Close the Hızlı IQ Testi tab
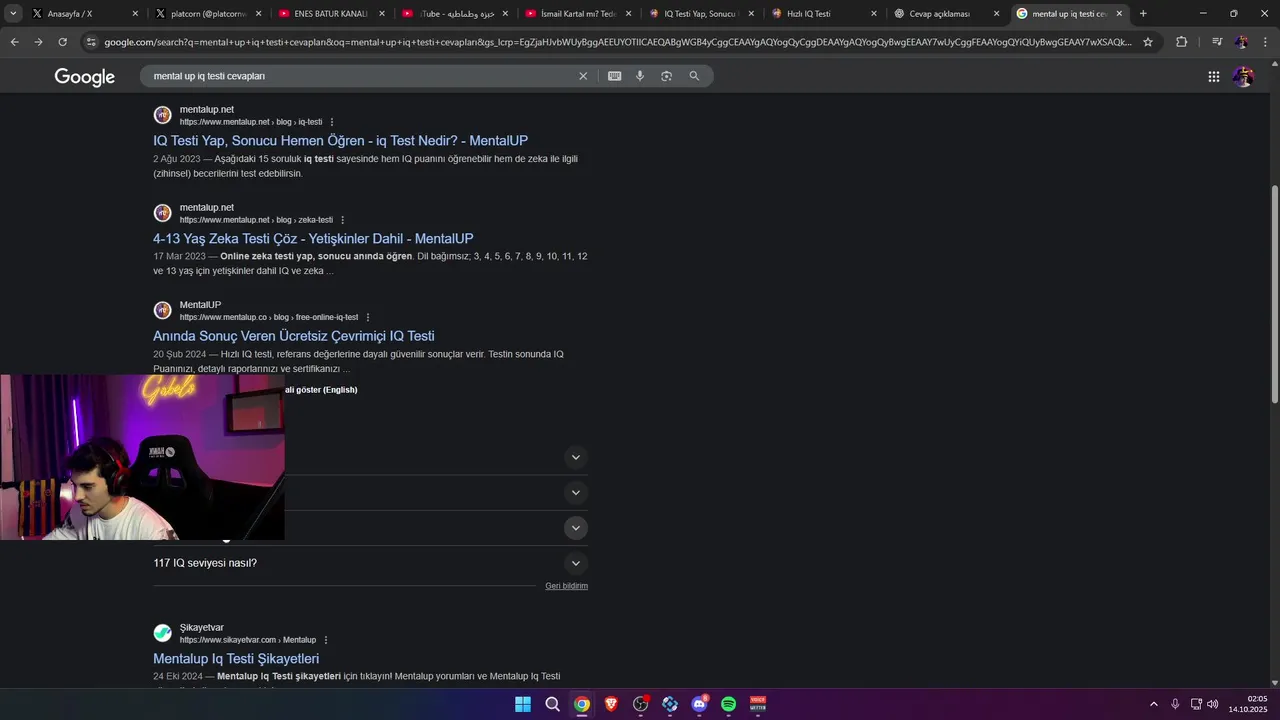Screen dimensions: 1280x720 tap(873, 14)
